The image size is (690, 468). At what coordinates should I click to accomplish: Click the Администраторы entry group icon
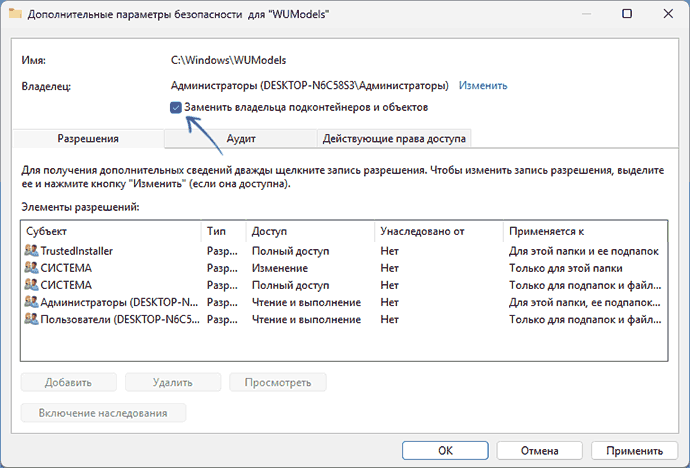31,302
